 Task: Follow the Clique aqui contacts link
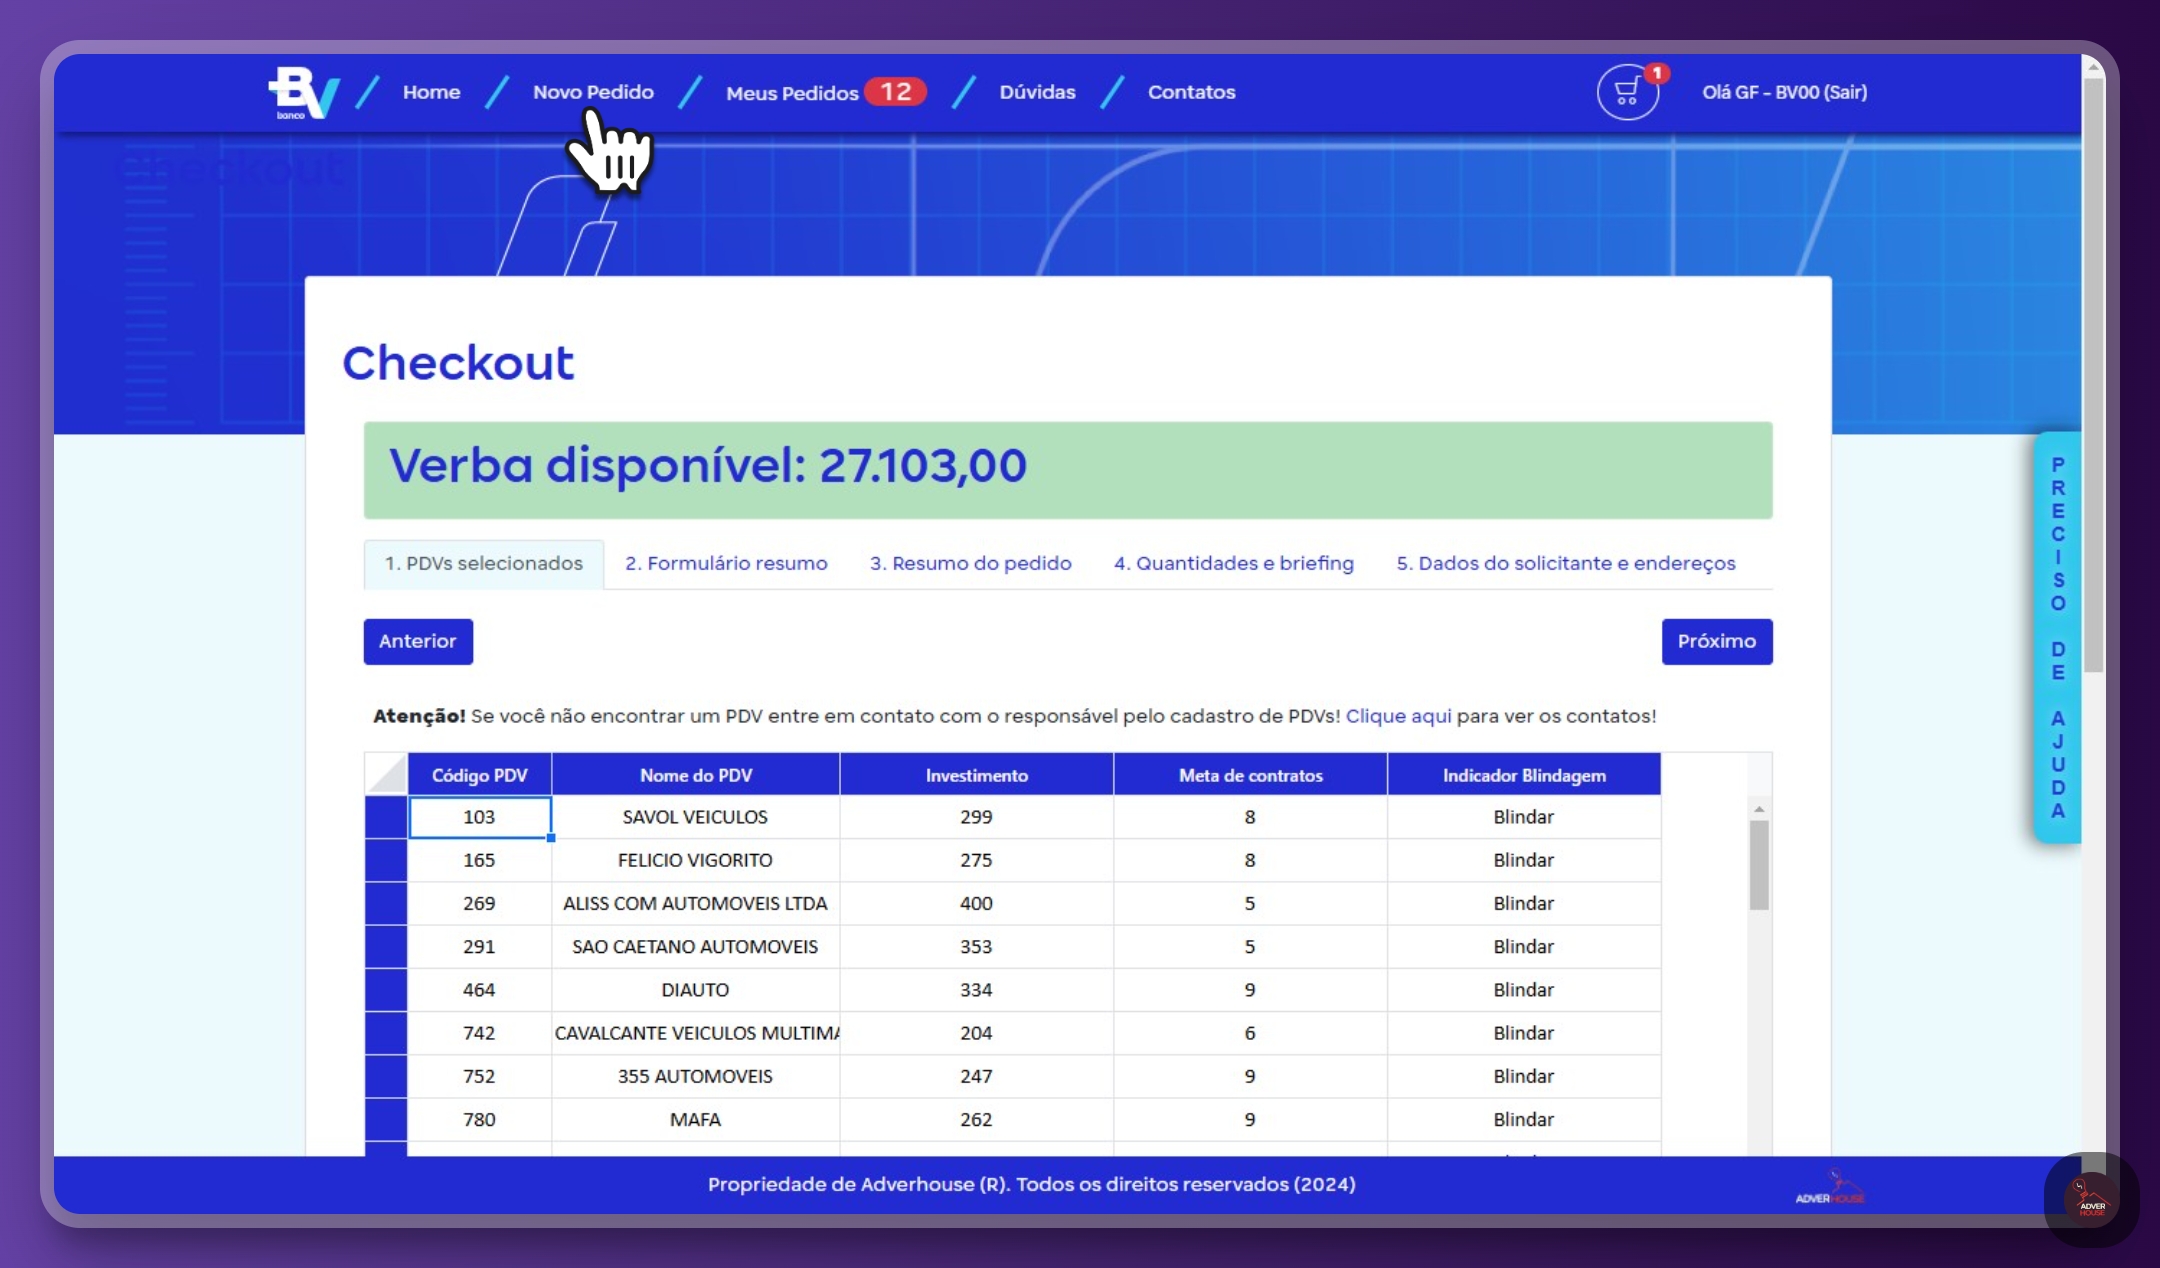(x=1398, y=716)
